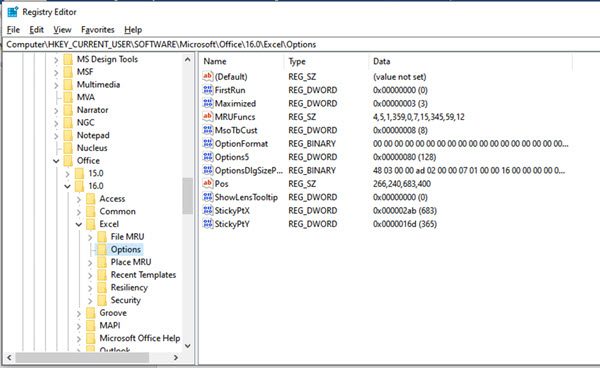Click the Pos string value icon
Screen dimensions: 600x368
(208, 184)
